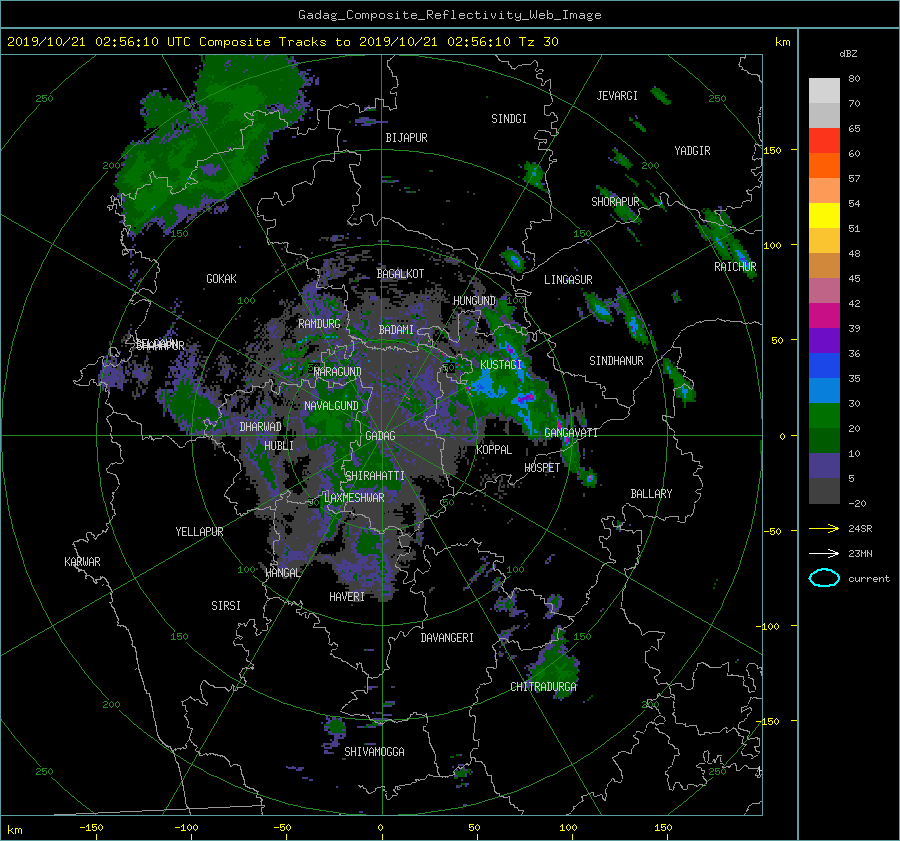Select the gray -20 dBZ legend swatch
900x841 pixels.
pyautogui.click(x=824, y=490)
